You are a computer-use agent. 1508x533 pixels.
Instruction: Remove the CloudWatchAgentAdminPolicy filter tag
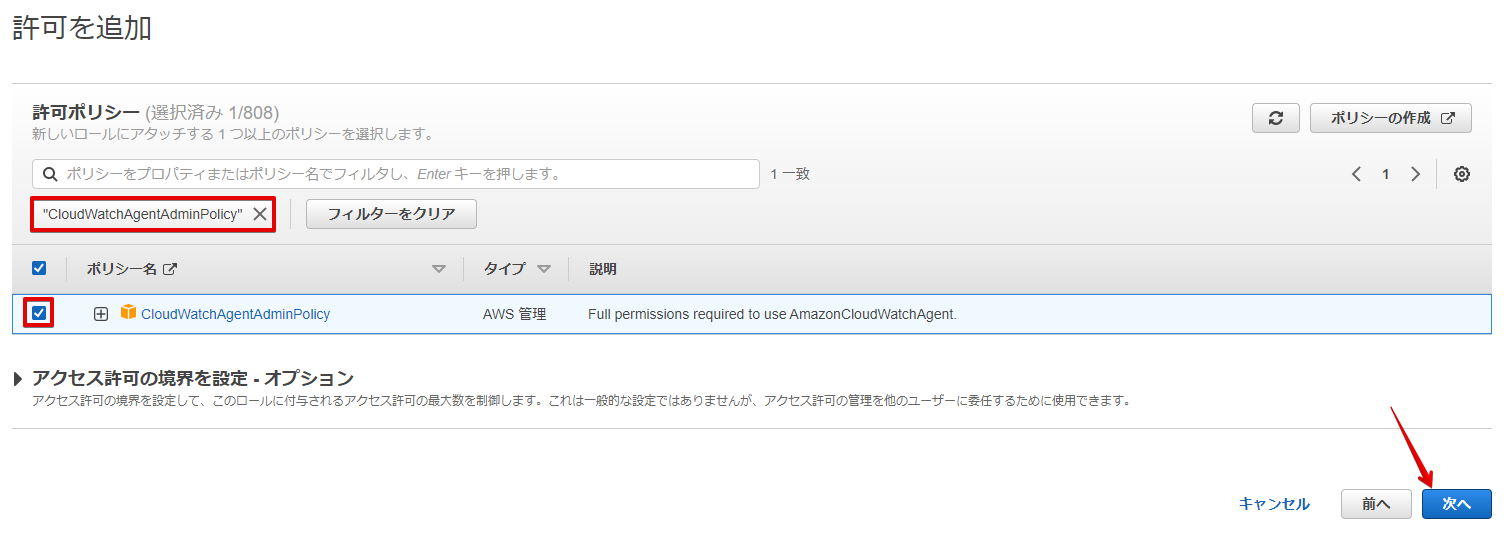point(259,214)
